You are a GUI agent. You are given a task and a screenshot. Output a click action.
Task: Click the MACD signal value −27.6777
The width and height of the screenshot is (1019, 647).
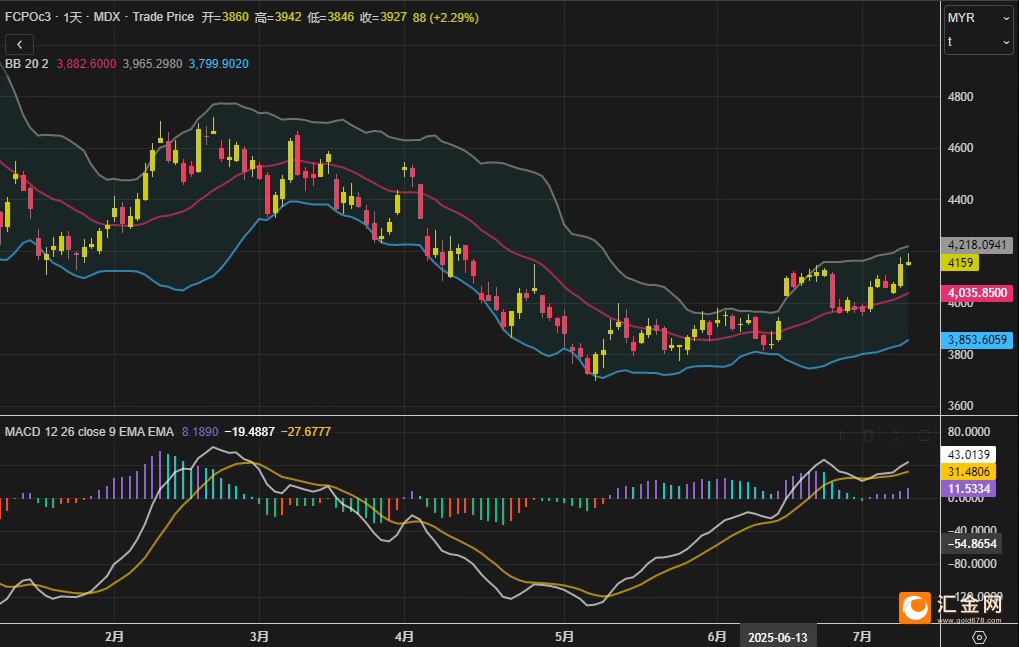[306, 432]
